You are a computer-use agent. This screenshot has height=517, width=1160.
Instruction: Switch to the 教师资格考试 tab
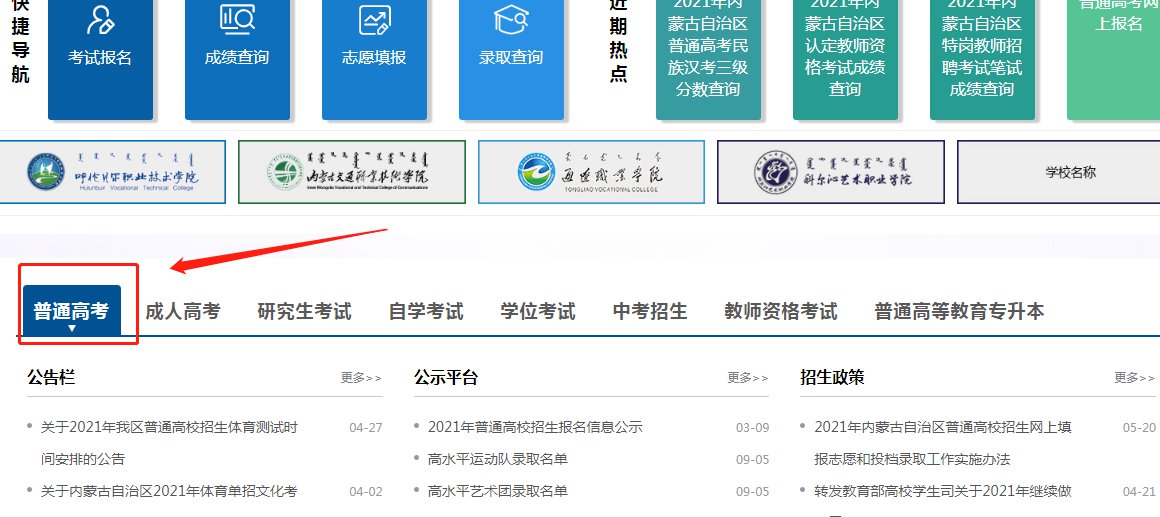tap(780, 311)
